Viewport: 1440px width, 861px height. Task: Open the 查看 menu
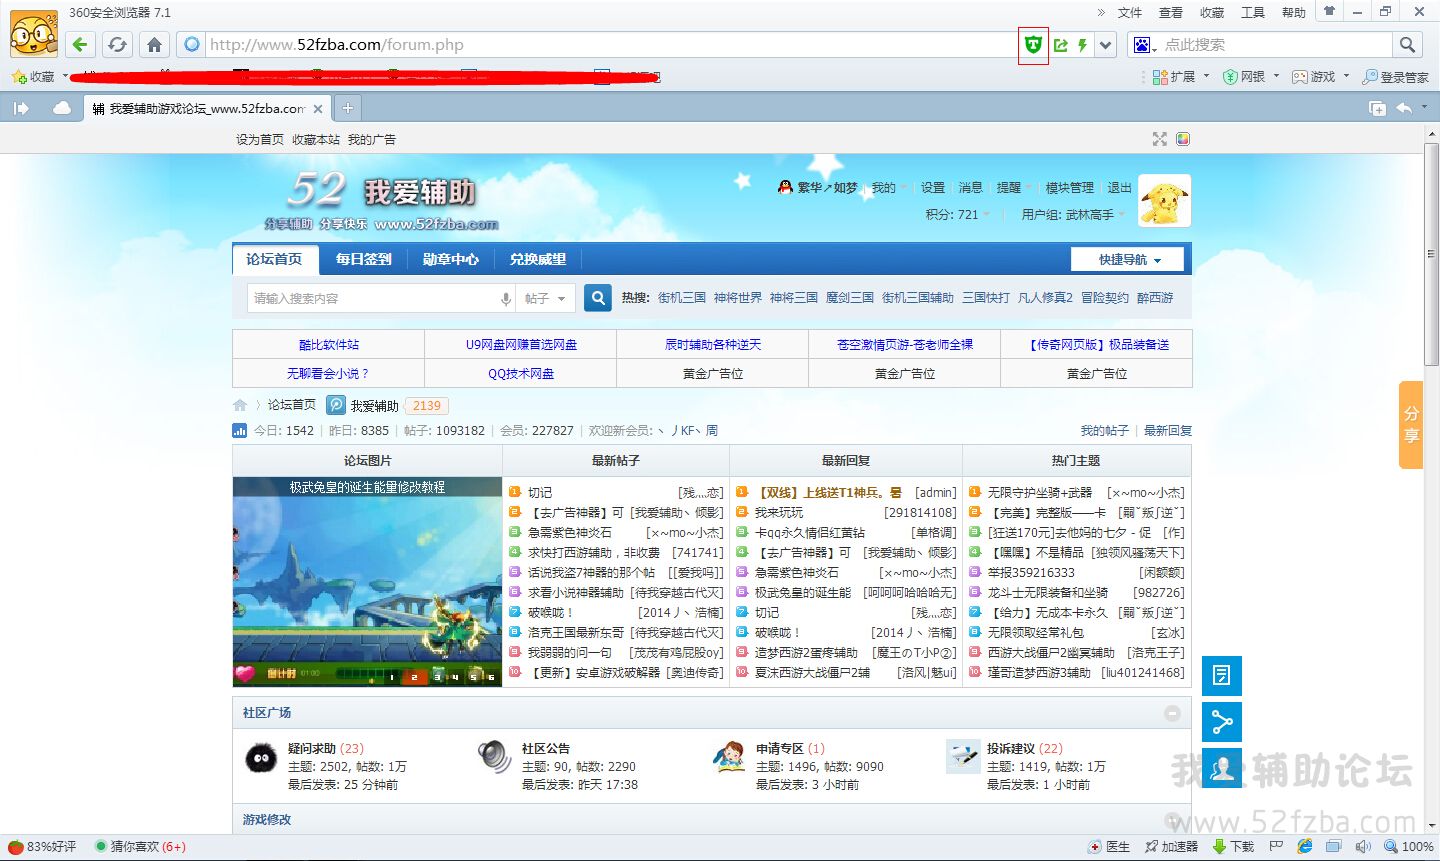click(x=1171, y=12)
